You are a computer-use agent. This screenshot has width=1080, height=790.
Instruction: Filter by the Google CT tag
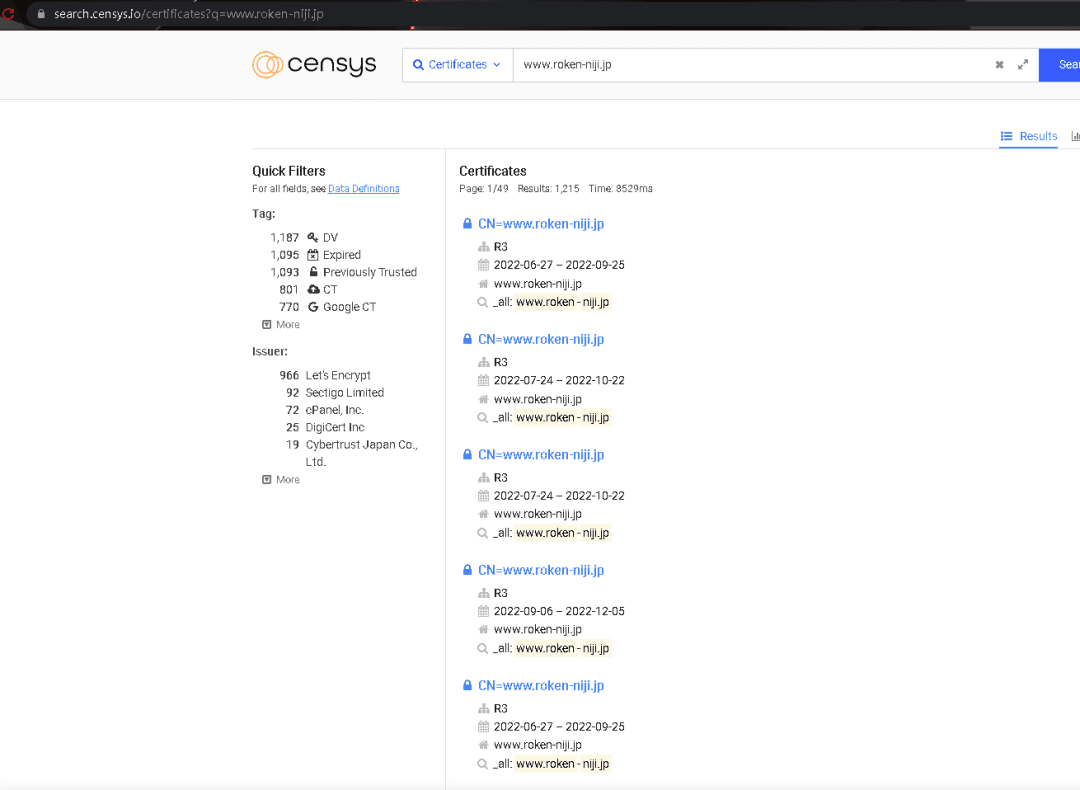[x=349, y=307]
